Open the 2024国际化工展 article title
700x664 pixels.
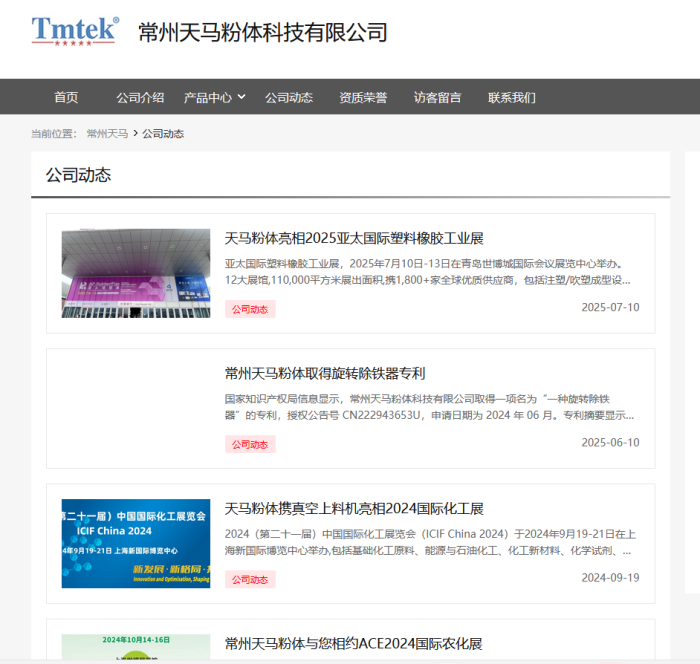pyautogui.click(x=354, y=508)
